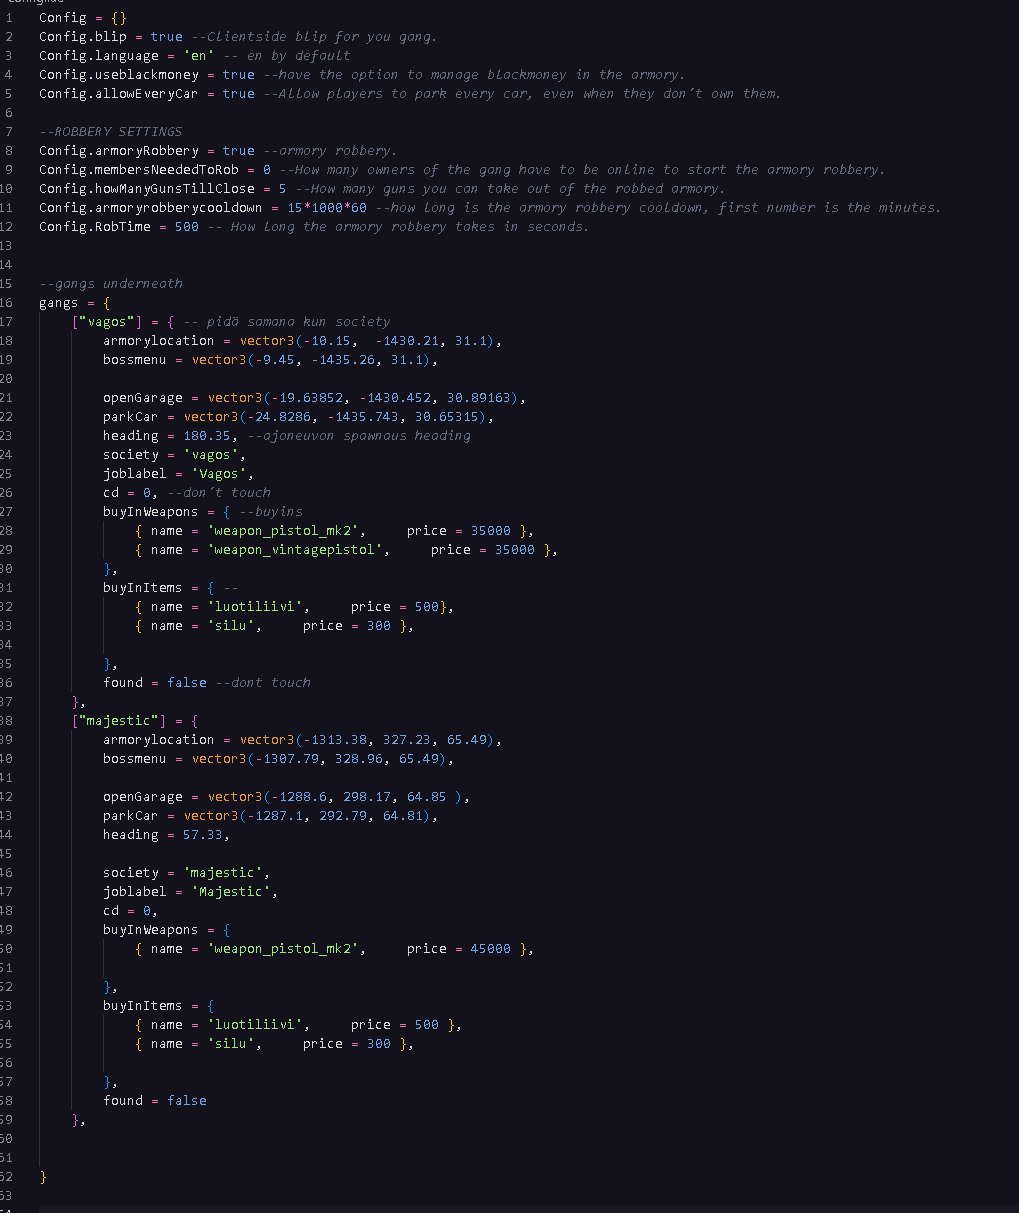
Task: Click the vector3(-19.63852, ...) openGarage value
Action: pos(366,398)
